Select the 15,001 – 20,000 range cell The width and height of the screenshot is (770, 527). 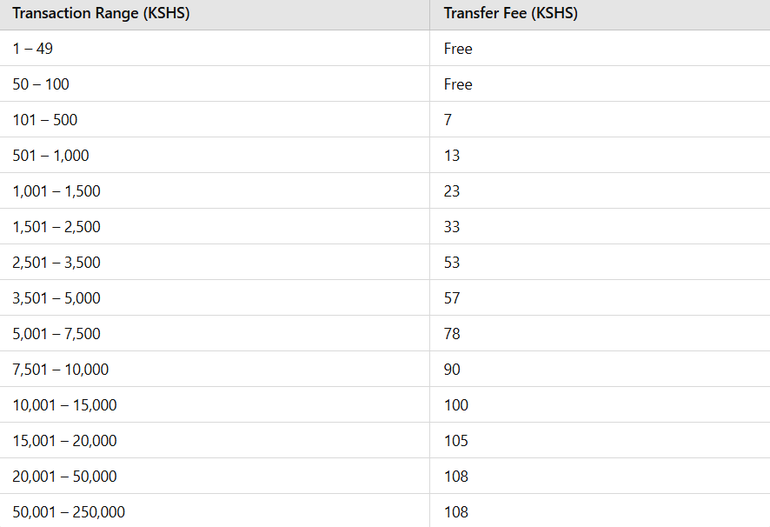64,441
